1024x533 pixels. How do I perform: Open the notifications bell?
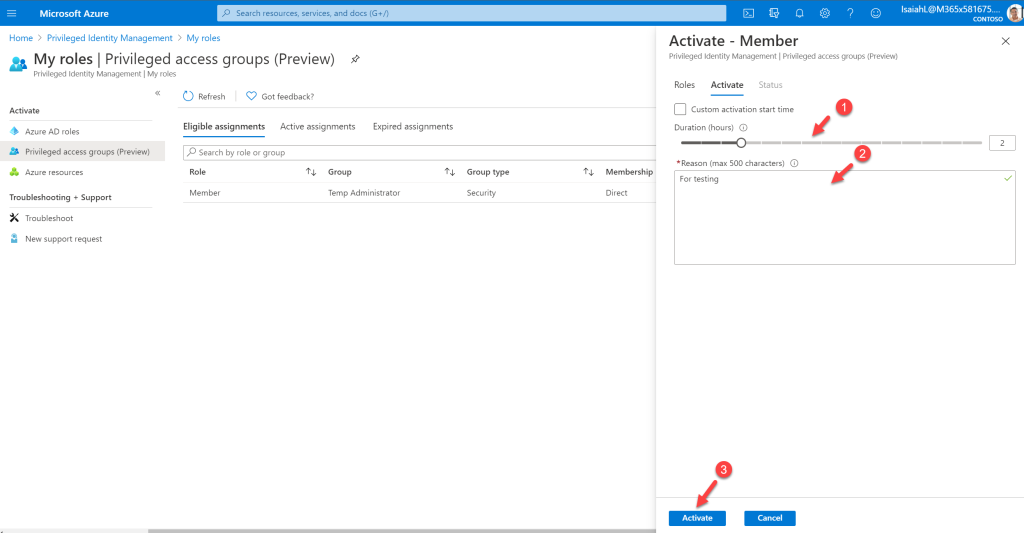(x=799, y=13)
